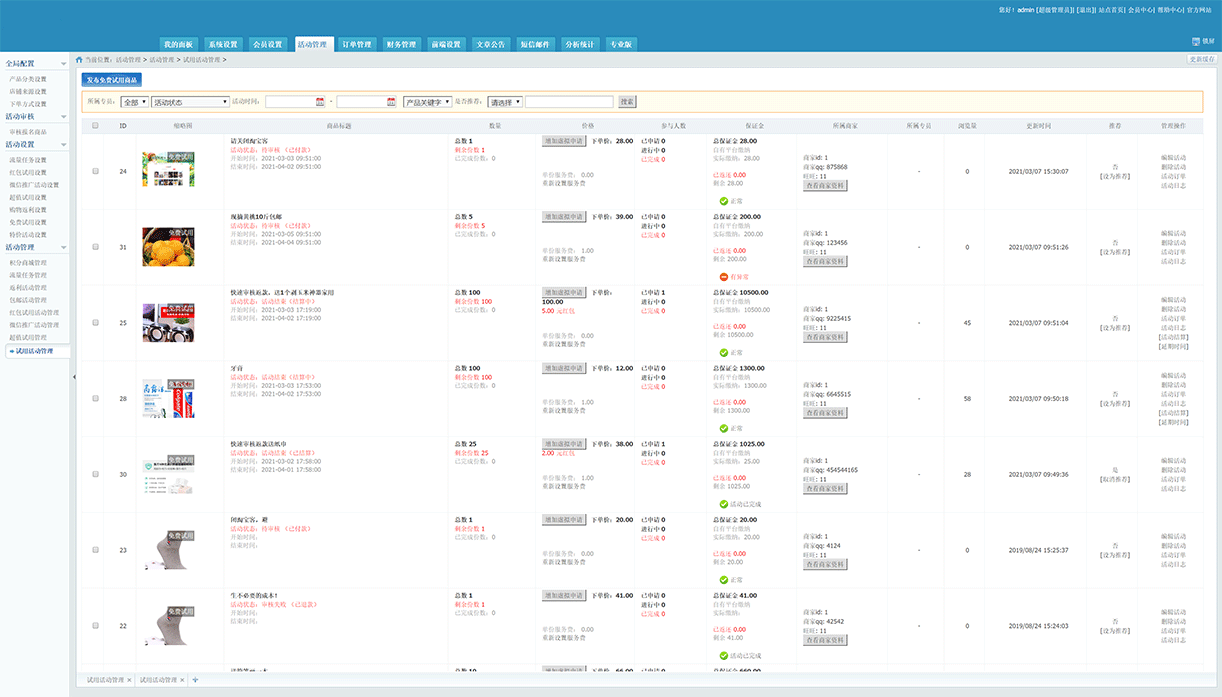Image resolution: width=1222 pixels, height=697 pixels.
Task: Open the start date calendar picker icon
Action: pyautogui.click(x=320, y=102)
